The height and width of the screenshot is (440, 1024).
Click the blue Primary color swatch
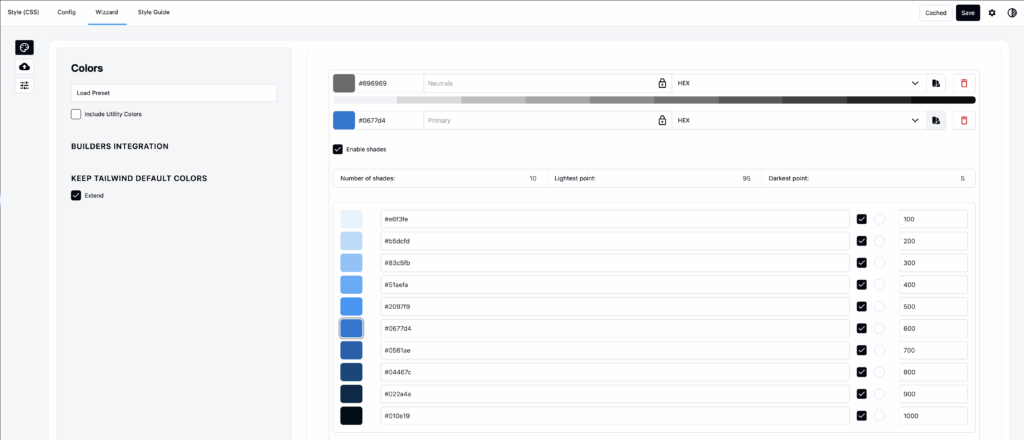click(344, 121)
